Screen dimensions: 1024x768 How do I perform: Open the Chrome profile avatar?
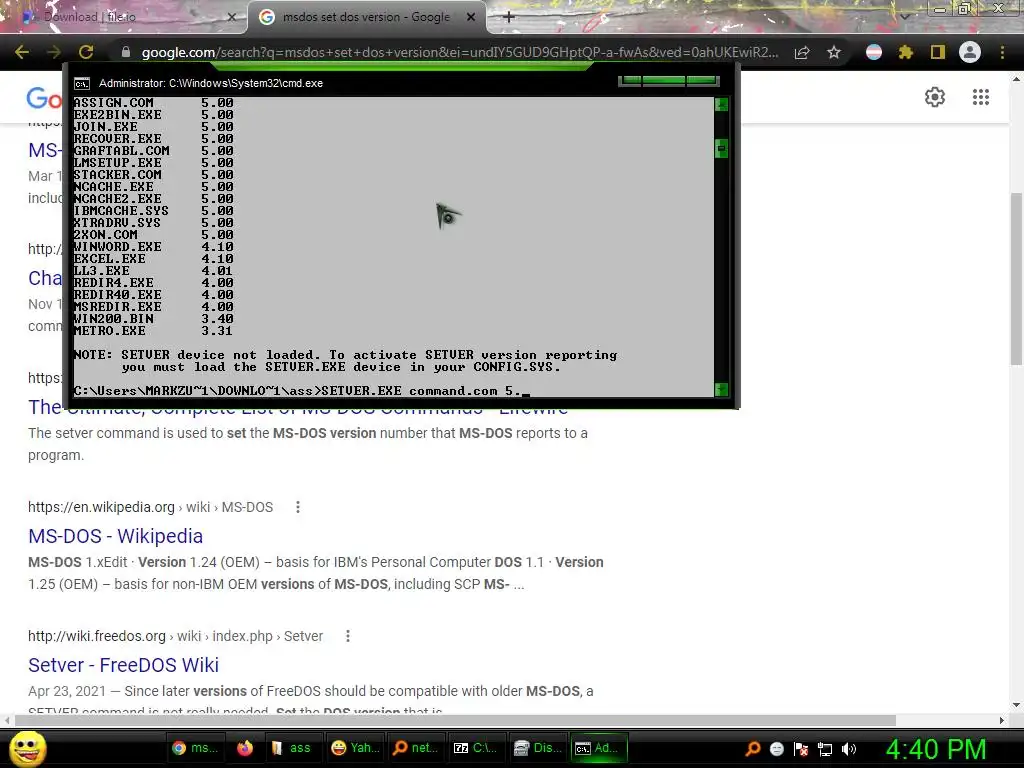coord(970,52)
